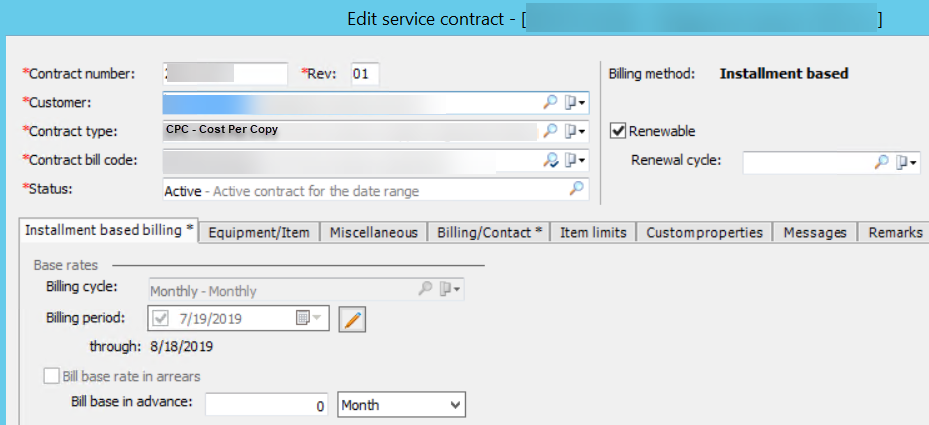Select the Remarks tab
This screenshot has width=929, height=425.
coord(895,233)
